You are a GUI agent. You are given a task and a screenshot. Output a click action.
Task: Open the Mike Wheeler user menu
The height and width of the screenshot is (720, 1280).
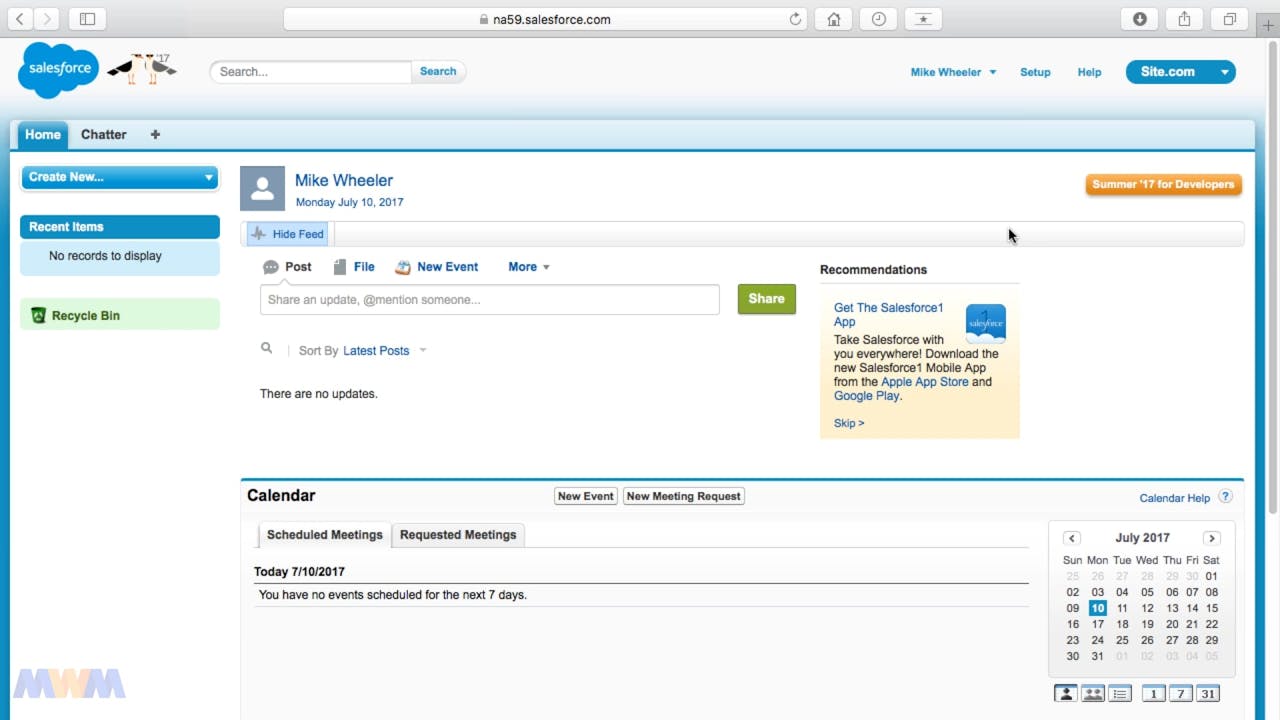[953, 72]
